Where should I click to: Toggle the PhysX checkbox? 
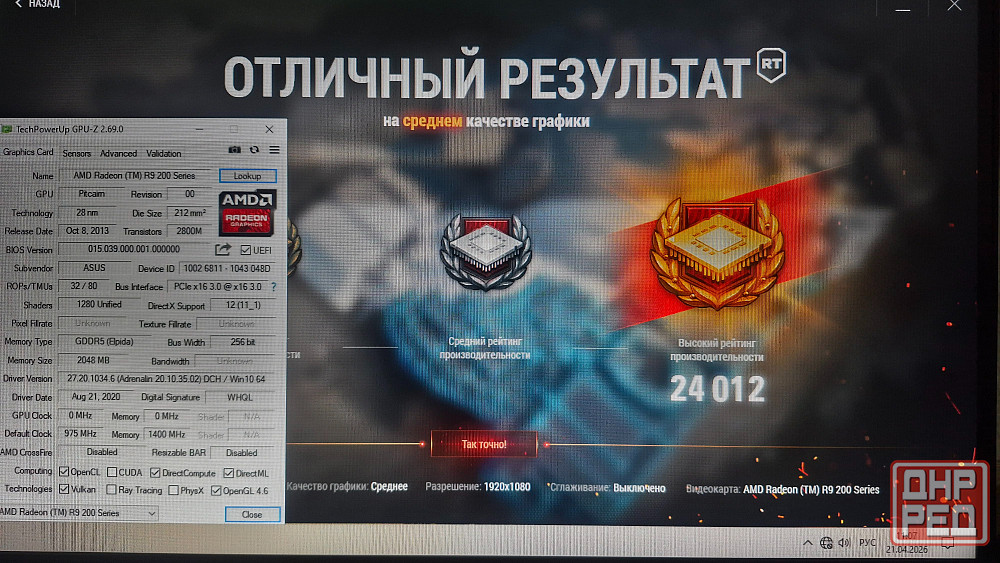pos(173,490)
